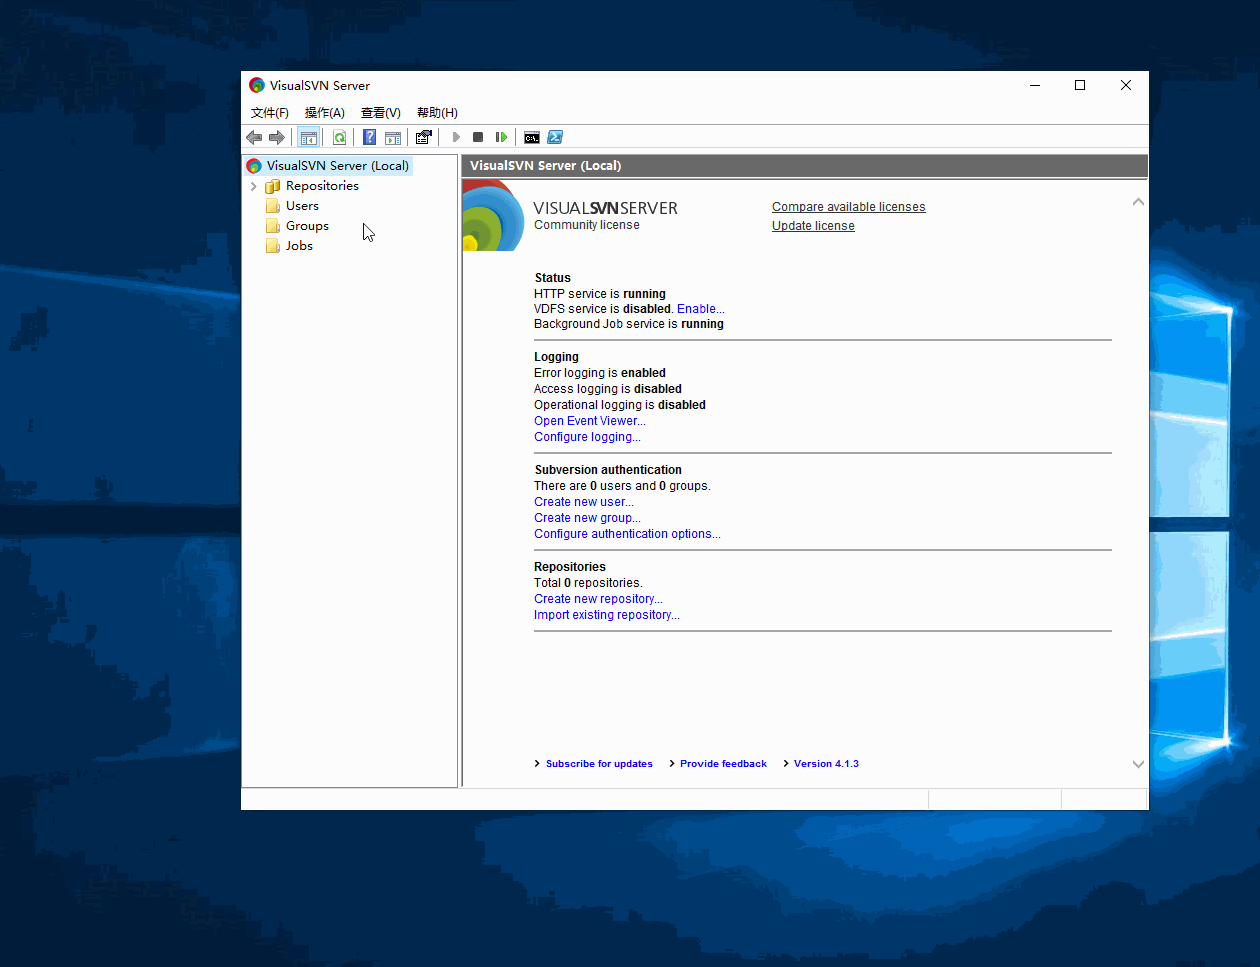Viewport: 1260px width, 967px height.
Task: Maximize the VisualSVN Server window
Action: 1080,85
